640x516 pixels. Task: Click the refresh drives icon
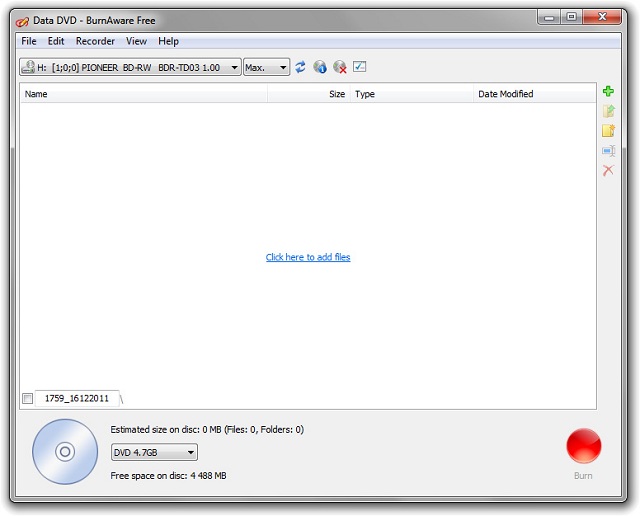coord(300,67)
